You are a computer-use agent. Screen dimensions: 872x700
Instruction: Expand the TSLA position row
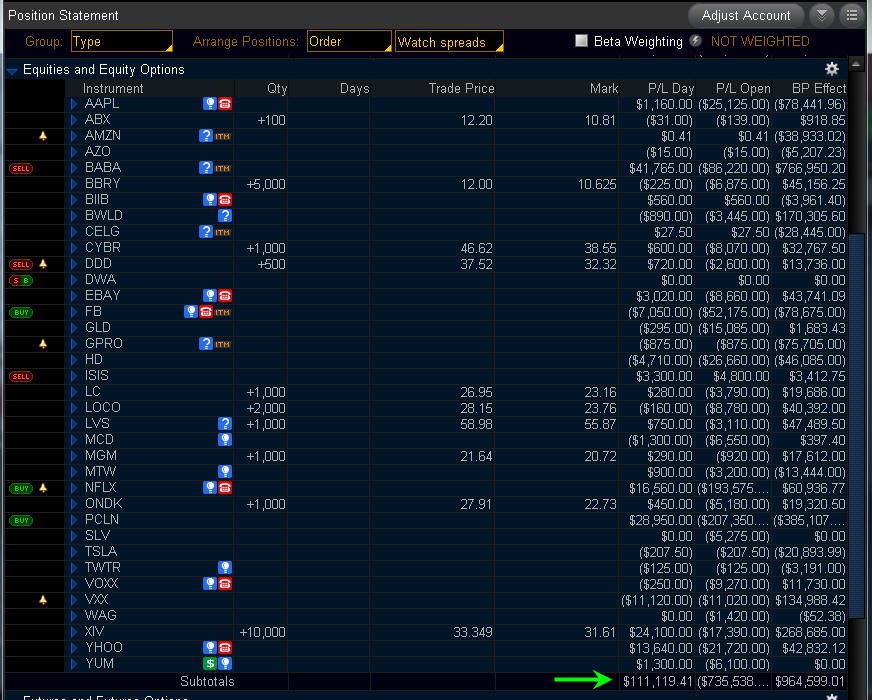point(74,552)
